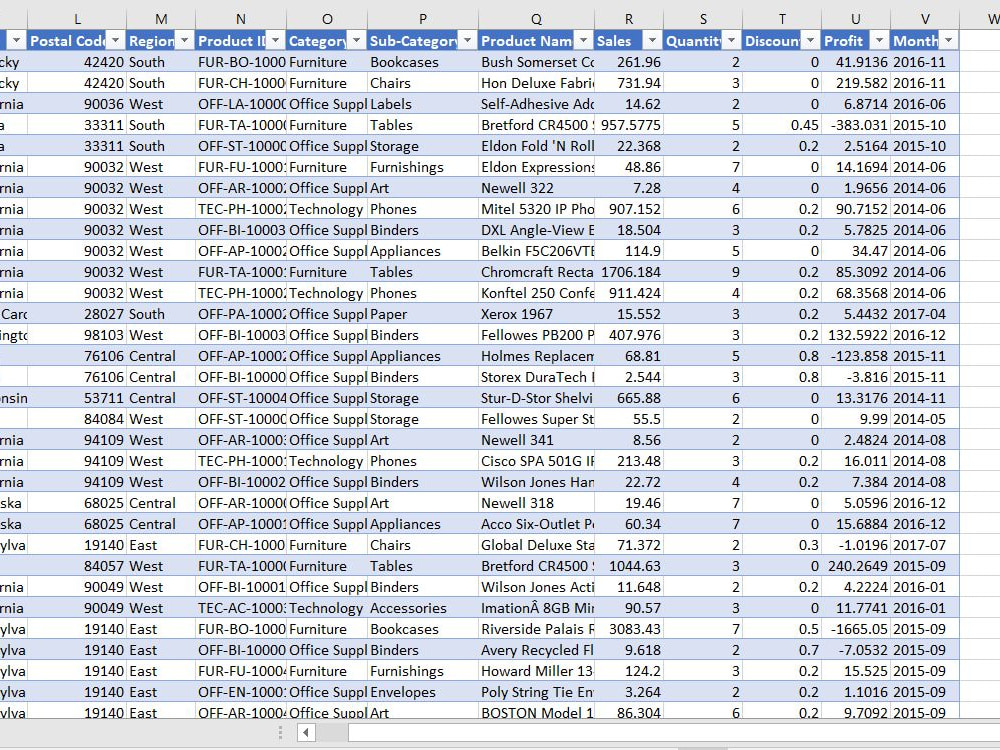Select postal code cell 98103
Image resolution: width=1000 pixels, height=750 pixels.
point(77,335)
